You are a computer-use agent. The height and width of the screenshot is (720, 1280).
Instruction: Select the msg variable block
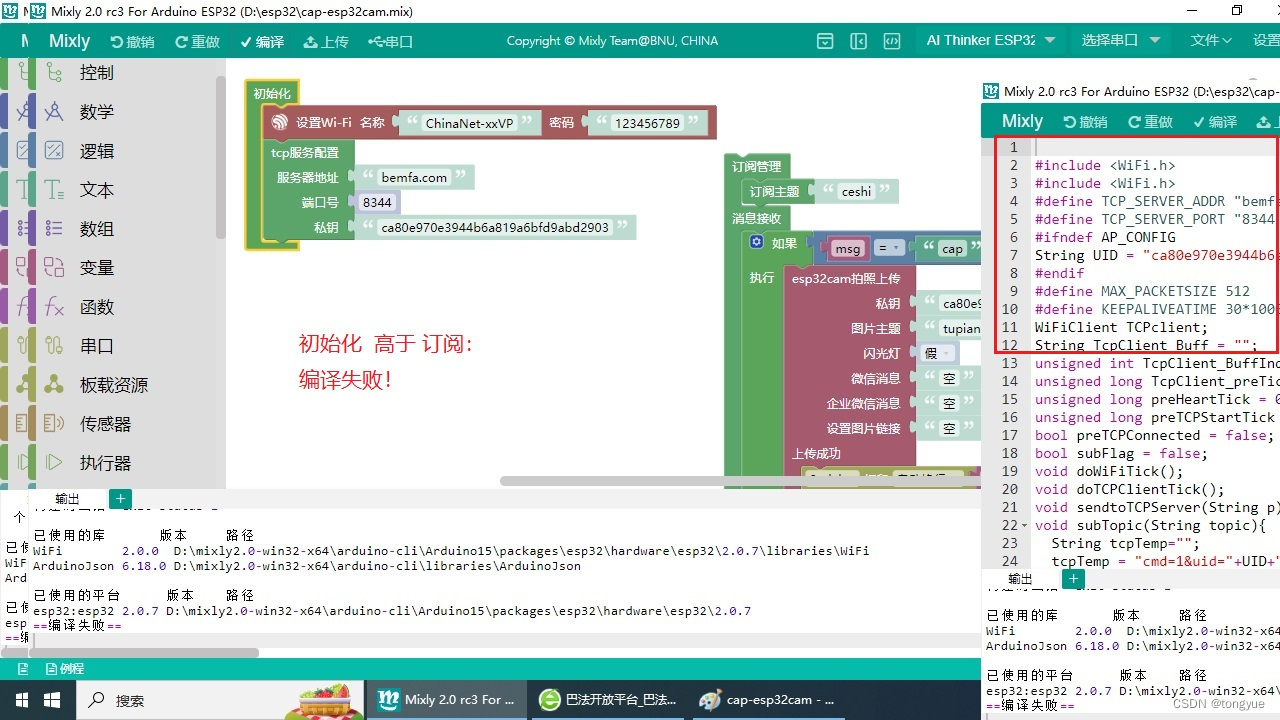[848, 249]
